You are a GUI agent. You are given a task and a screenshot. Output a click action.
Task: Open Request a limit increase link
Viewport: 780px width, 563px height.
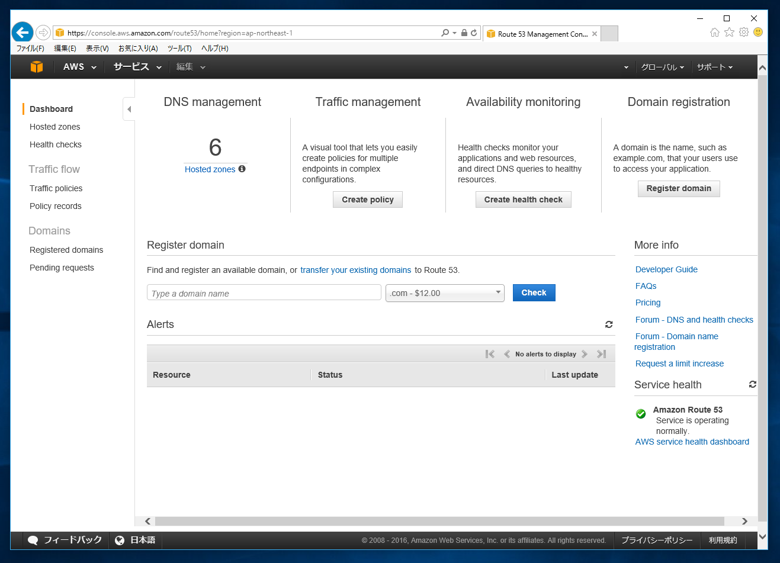tap(679, 364)
